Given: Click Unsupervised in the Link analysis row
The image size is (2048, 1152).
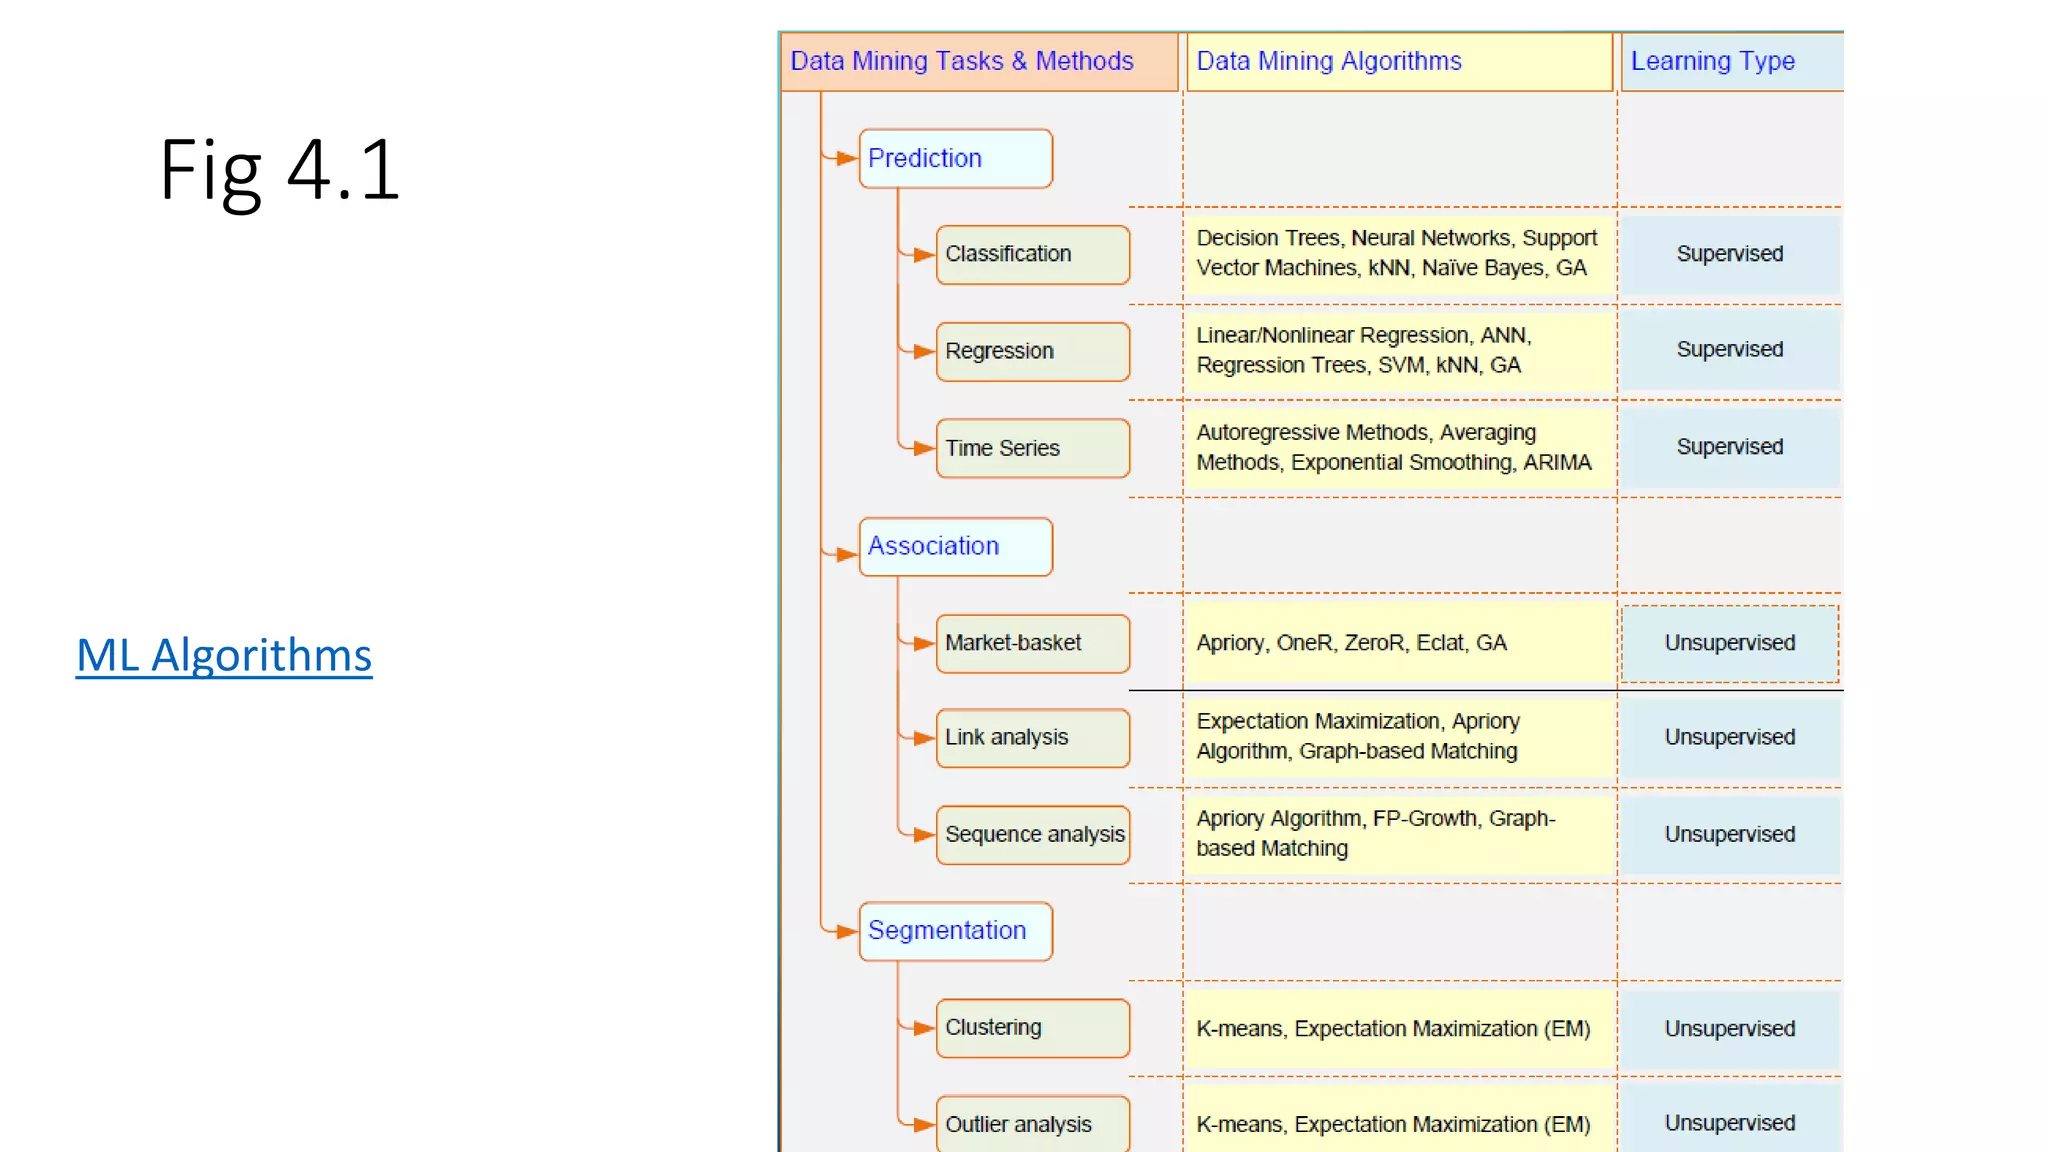Looking at the screenshot, I should click(x=1730, y=737).
